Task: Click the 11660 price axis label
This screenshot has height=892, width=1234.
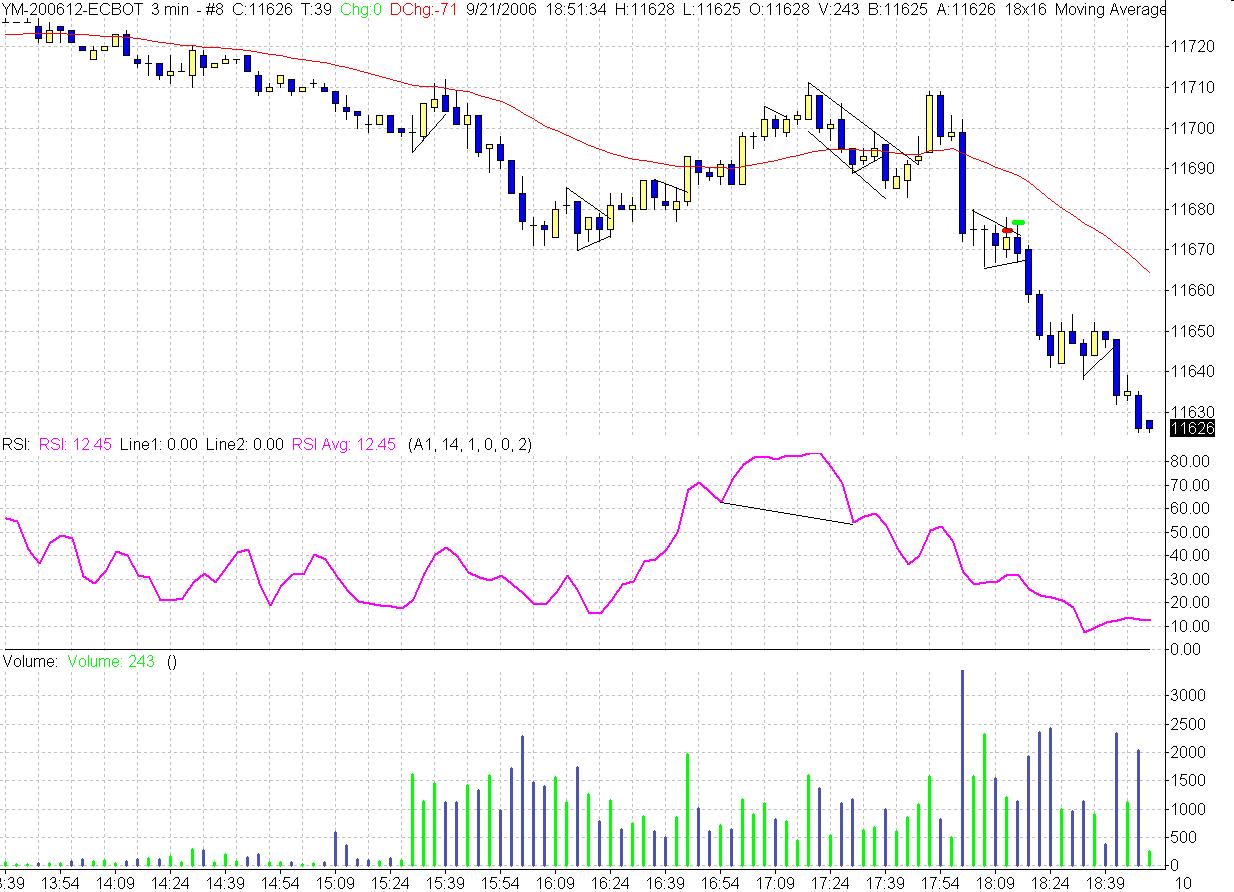Action: 1192,290
